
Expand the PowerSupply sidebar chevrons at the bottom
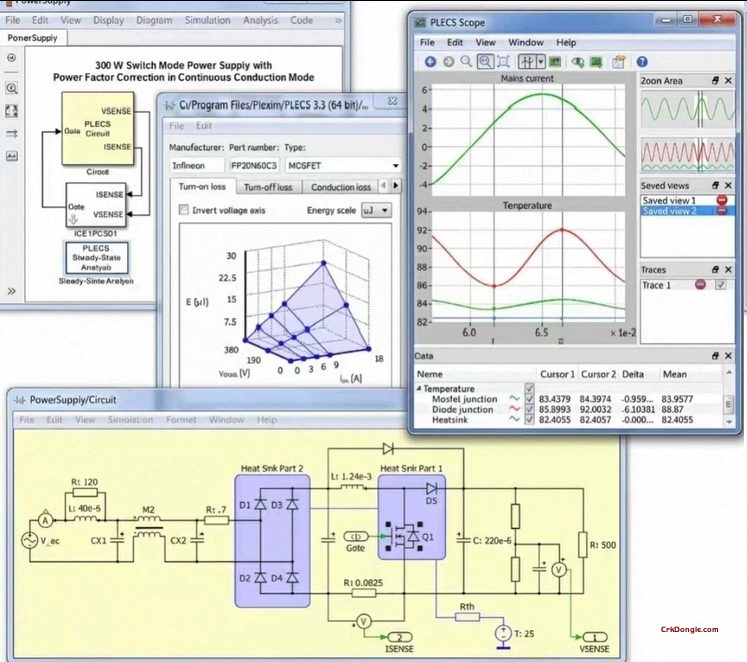pos(11,291)
